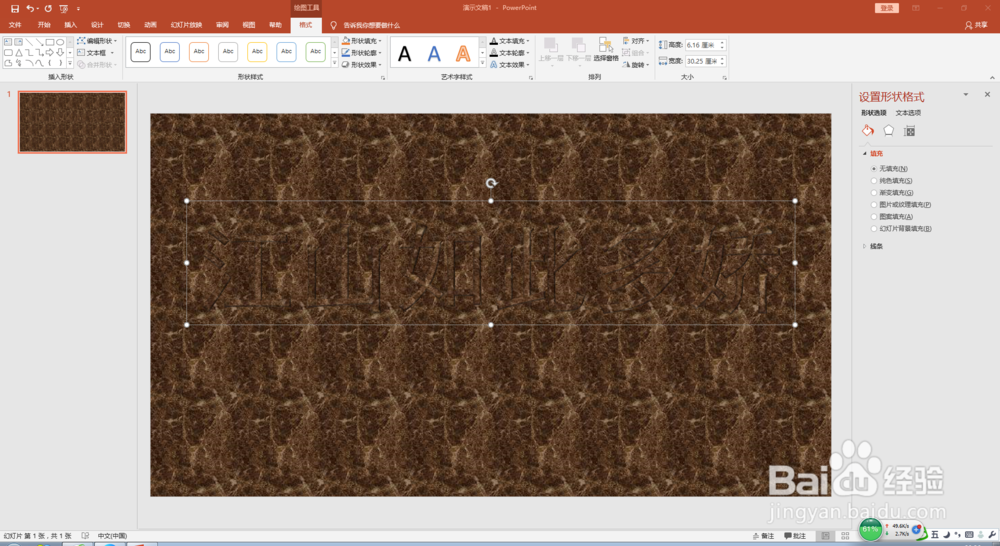
Task: Apply the black outline Abc shape style
Action: click(x=140, y=52)
